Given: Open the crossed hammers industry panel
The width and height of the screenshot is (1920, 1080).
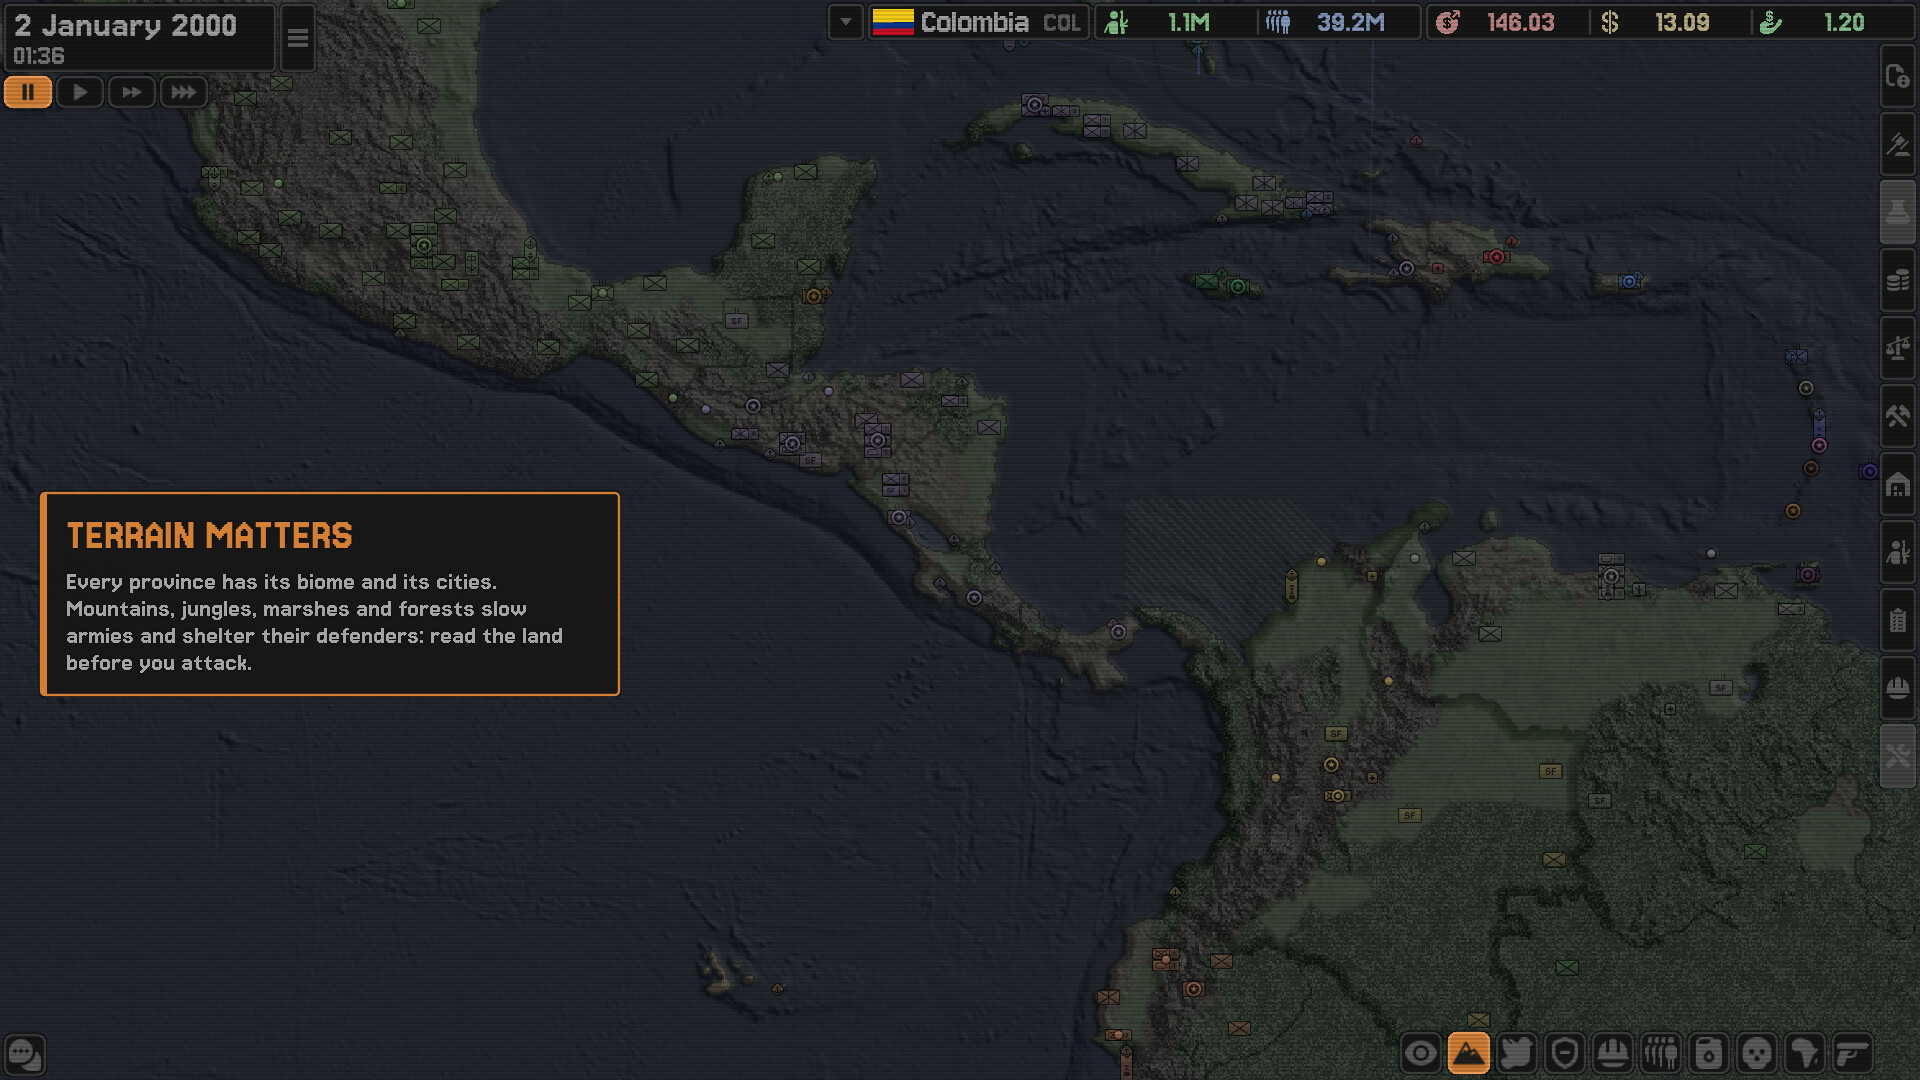Looking at the screenshot, I should coord(1897,416).
